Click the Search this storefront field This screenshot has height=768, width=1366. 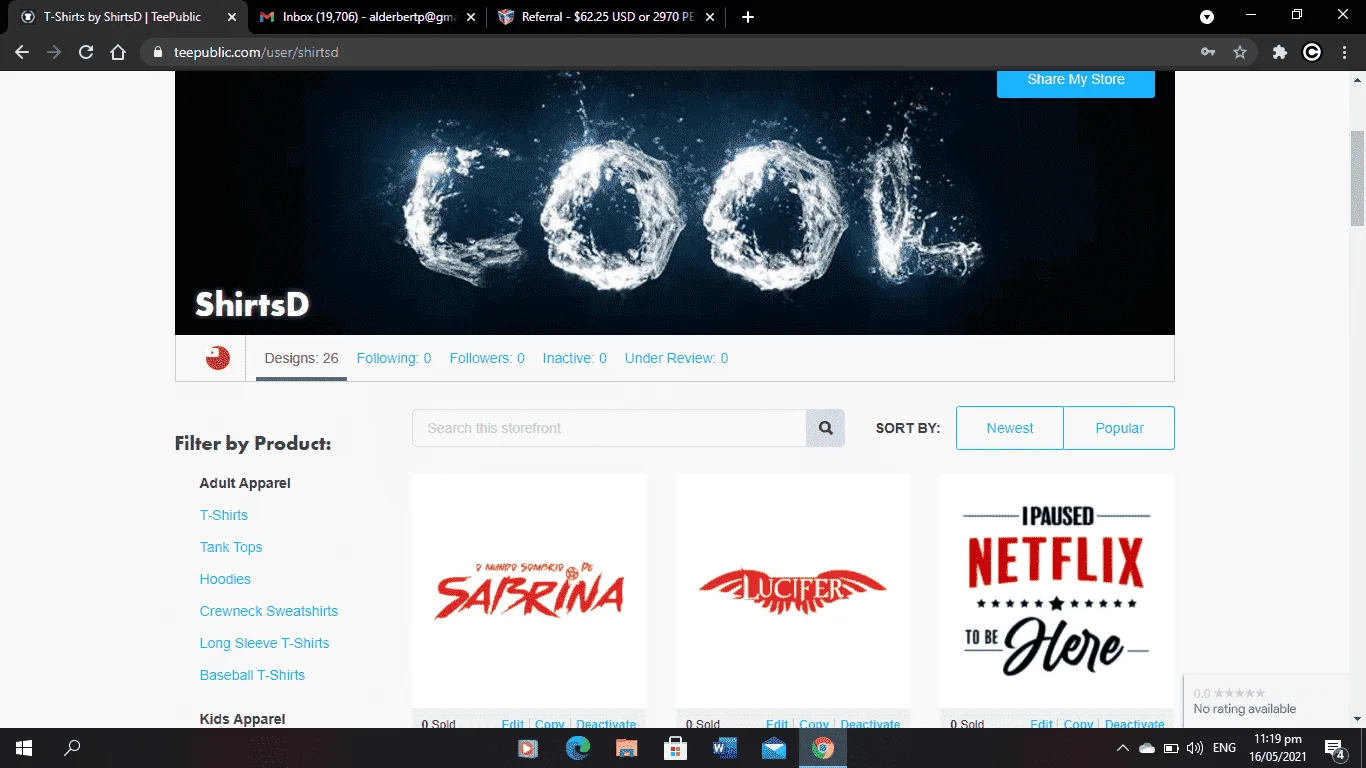609,428
